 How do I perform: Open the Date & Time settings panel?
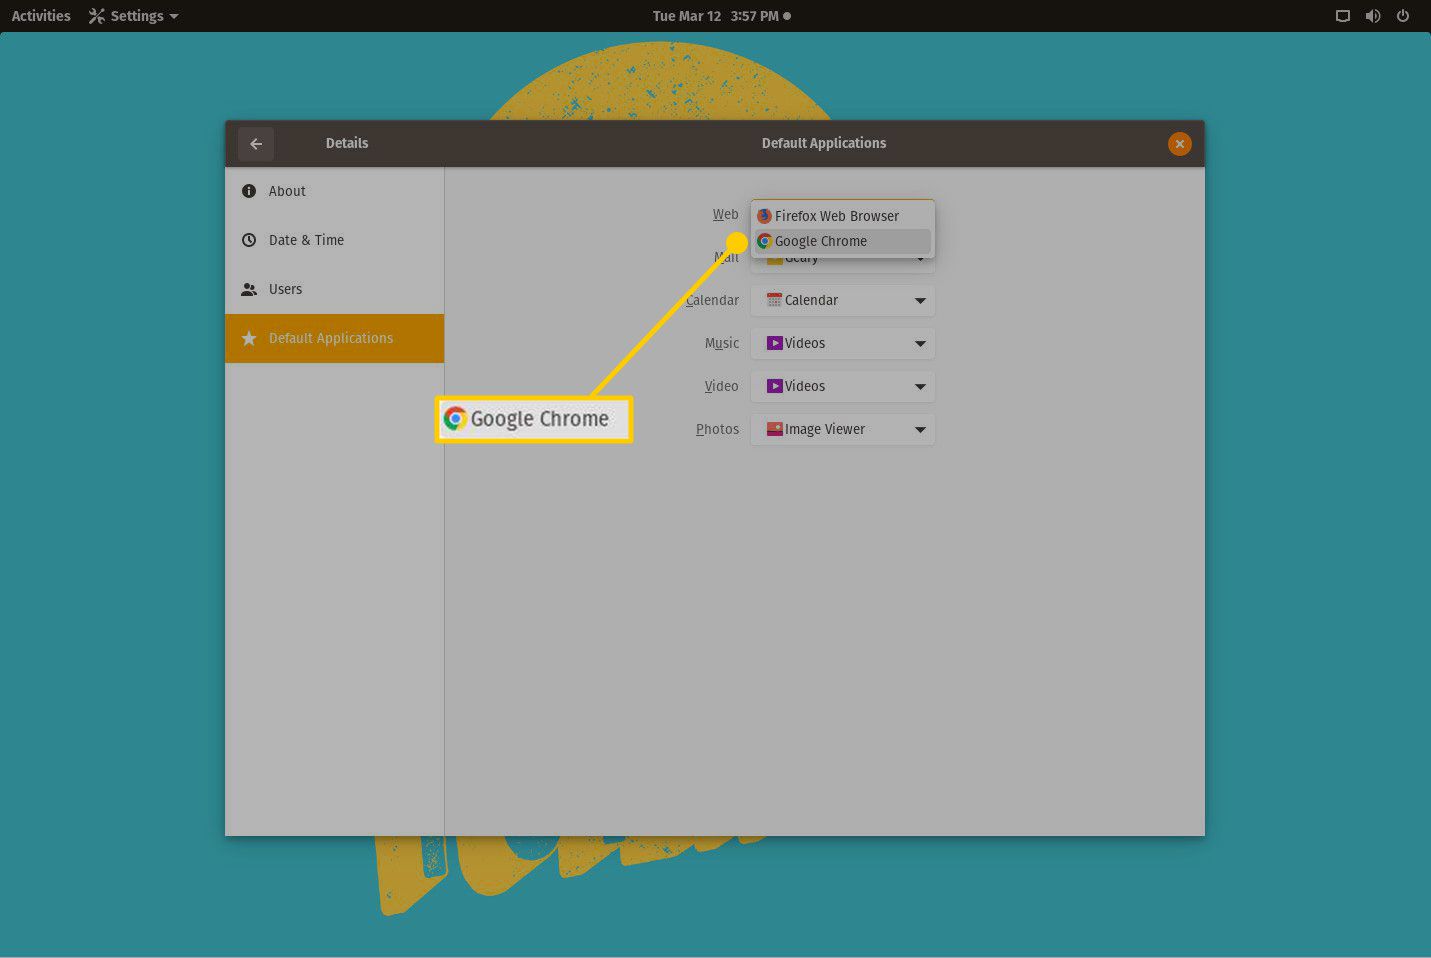334,240
